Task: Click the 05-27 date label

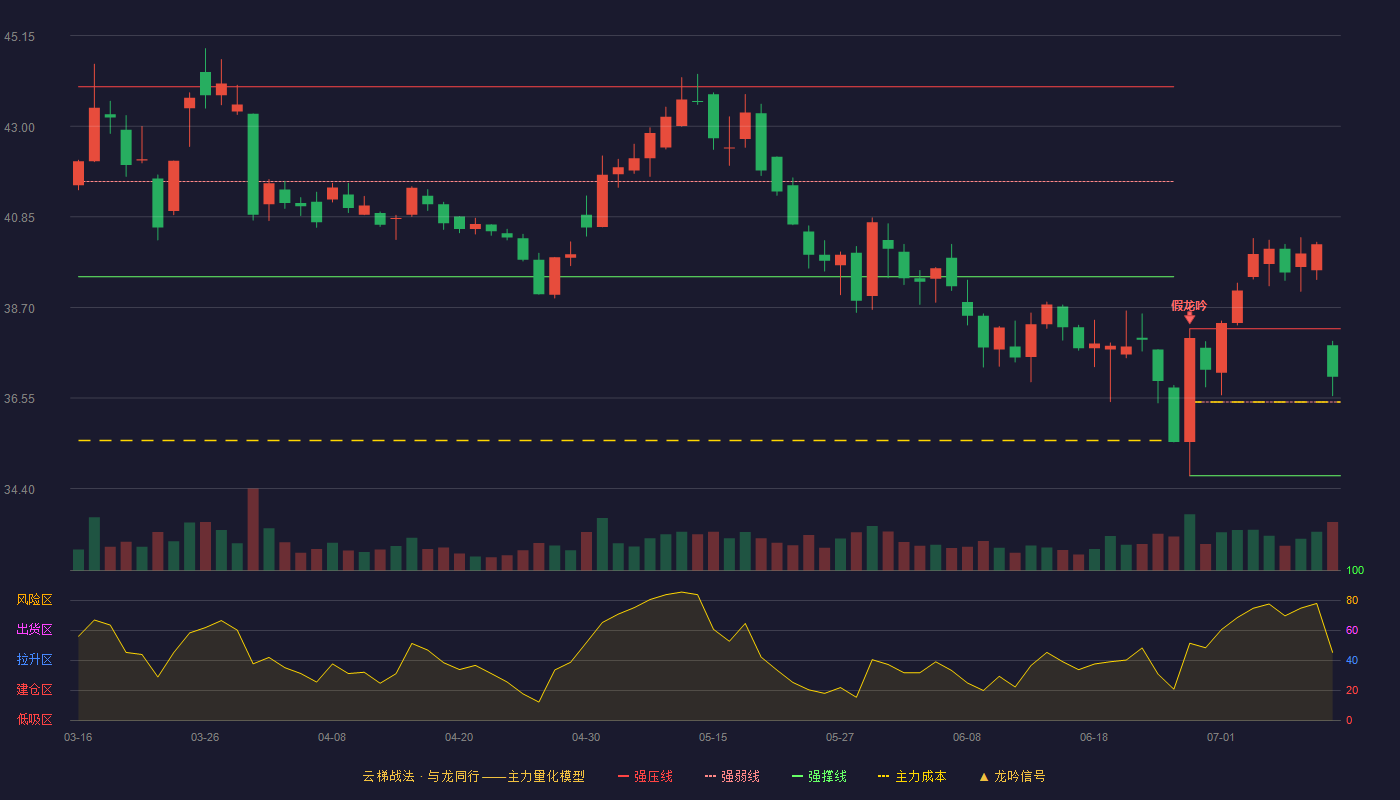Action: [840, 737]
